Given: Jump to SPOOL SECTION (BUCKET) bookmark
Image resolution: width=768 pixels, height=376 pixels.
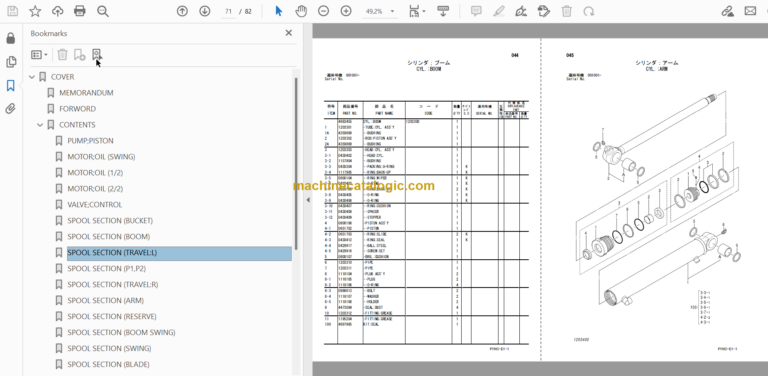Looking at the screenshot, I should [x=110, y=221].
